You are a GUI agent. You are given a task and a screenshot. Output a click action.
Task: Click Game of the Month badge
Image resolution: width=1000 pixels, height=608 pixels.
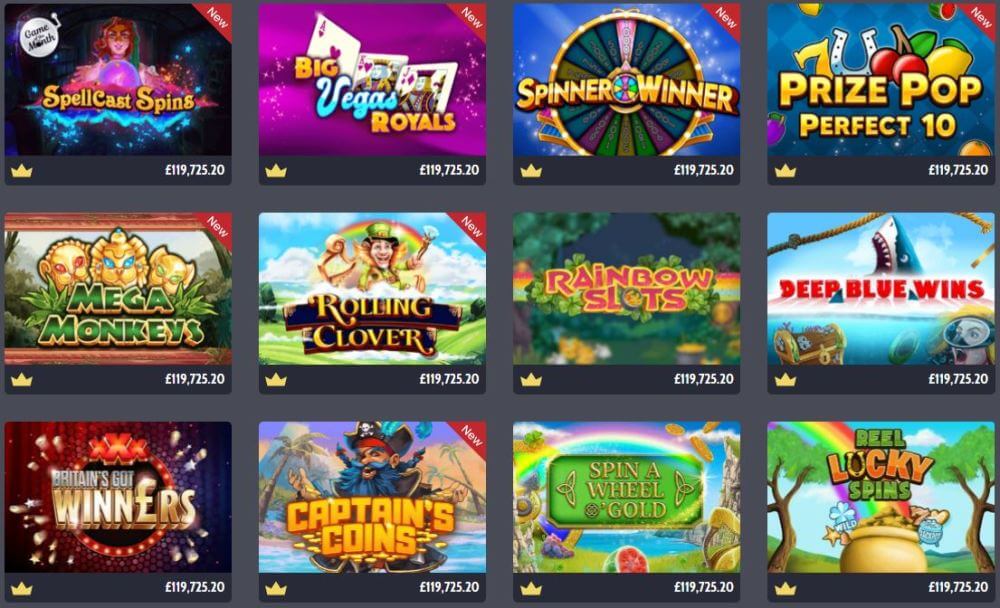(40, 36)
